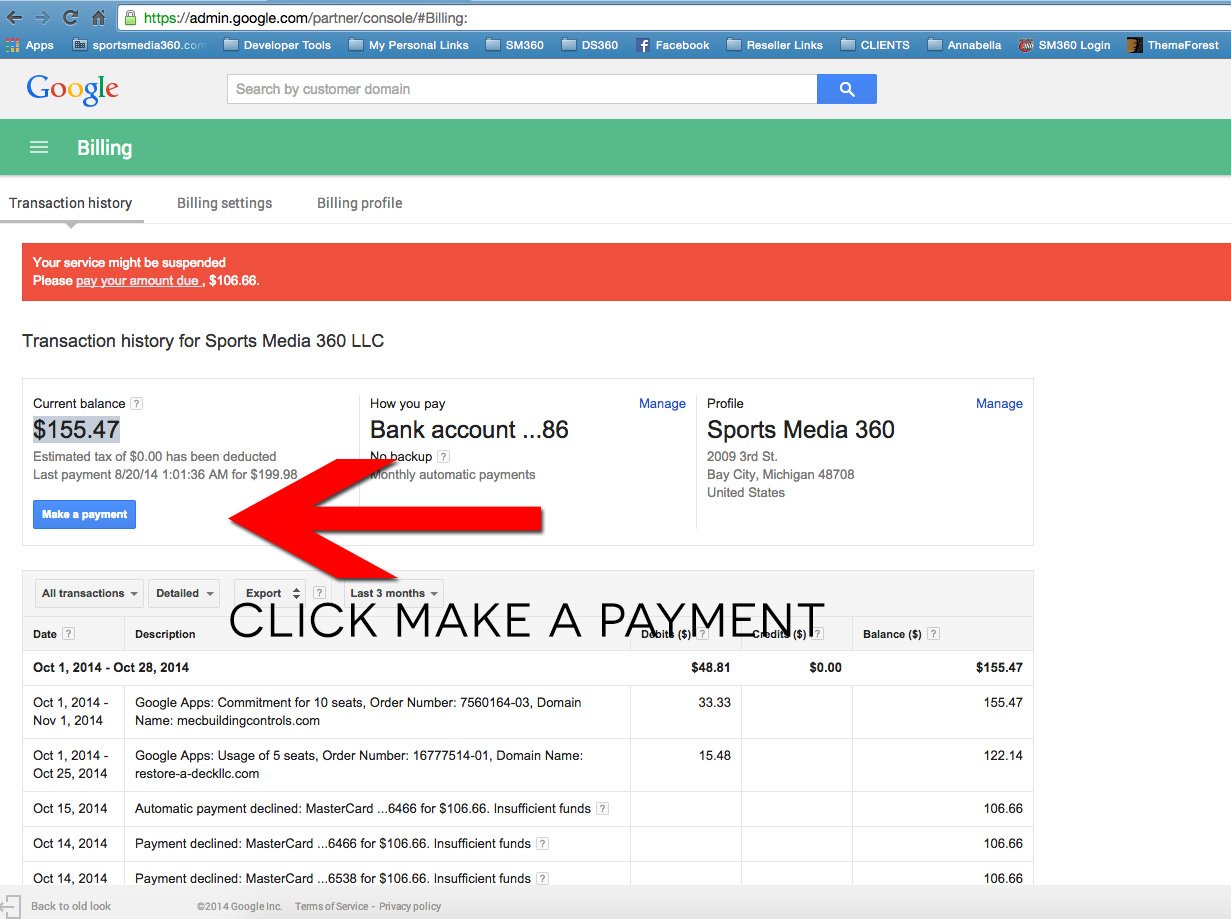Click the Search by customer domain field
Image resolution: width=1231 pixels, height=919 pixels.
coord(522,89)
